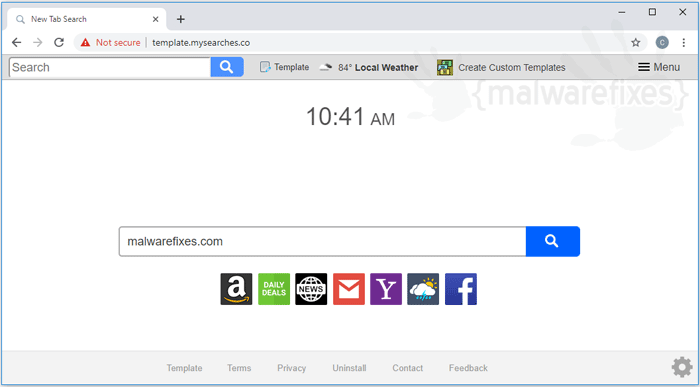Open the footer Template link

[x=184, y=368]
